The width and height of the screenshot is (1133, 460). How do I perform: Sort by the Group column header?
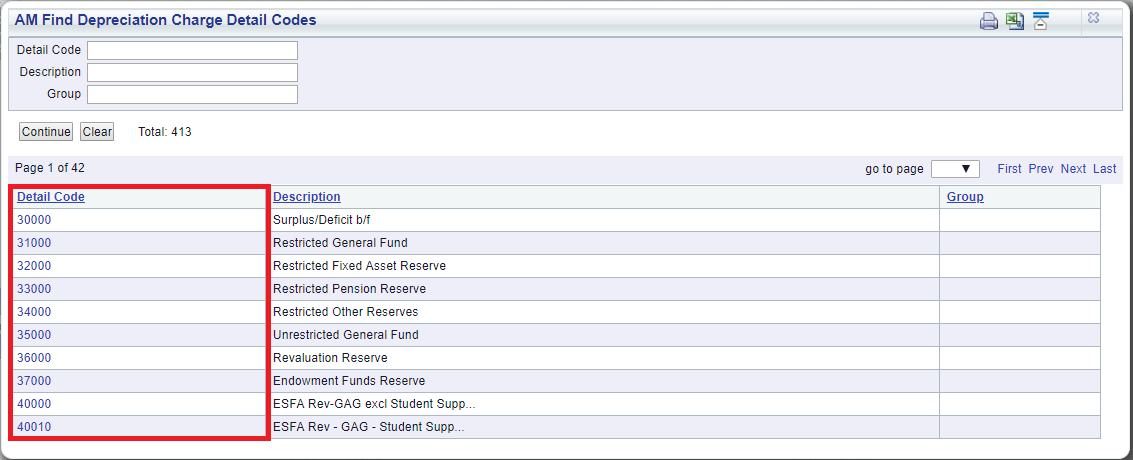click(965, 197)
